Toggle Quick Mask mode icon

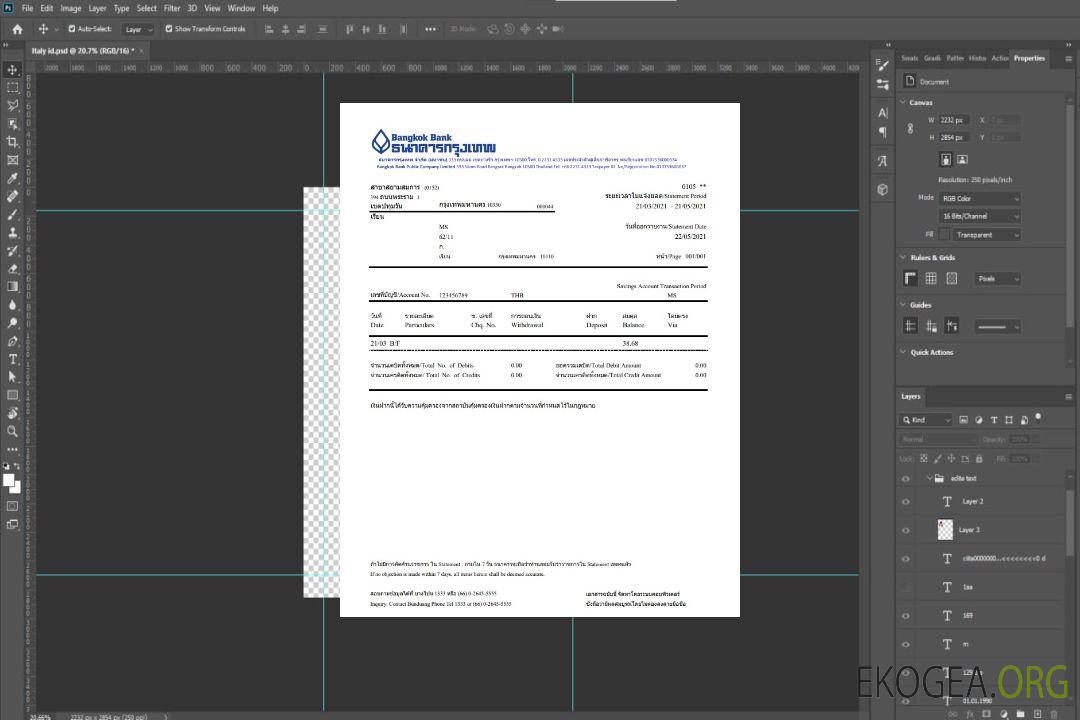click(12, 506)
